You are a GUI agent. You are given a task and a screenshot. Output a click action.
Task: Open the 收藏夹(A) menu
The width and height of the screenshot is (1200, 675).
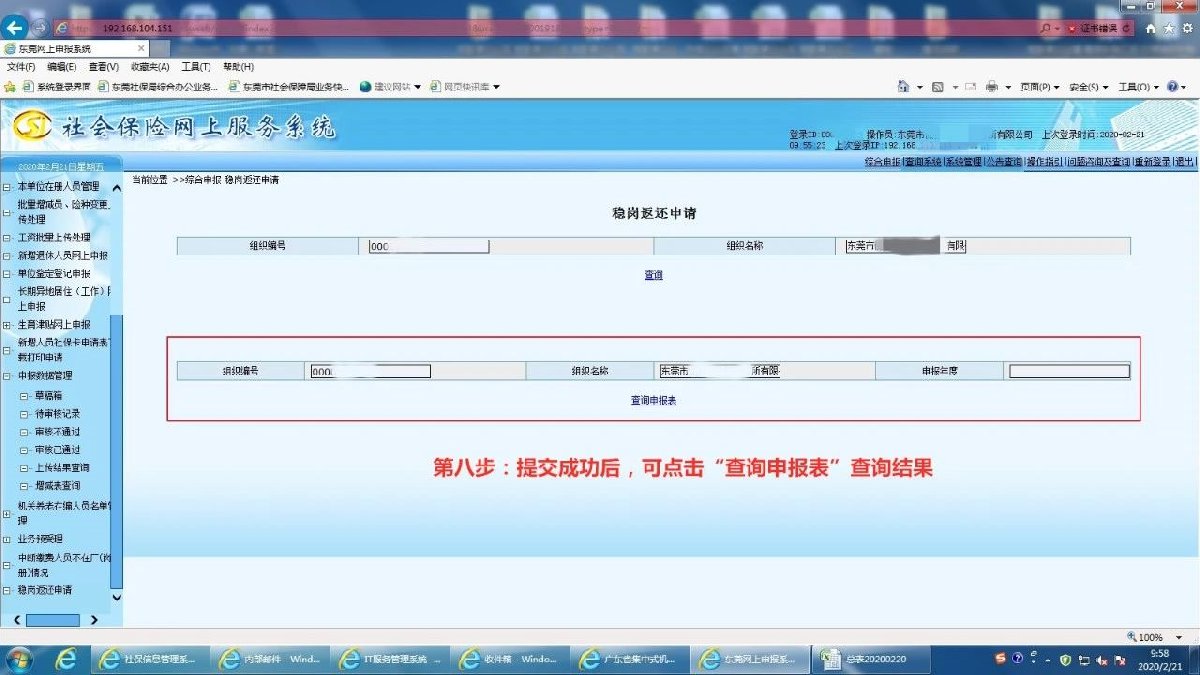149,67
